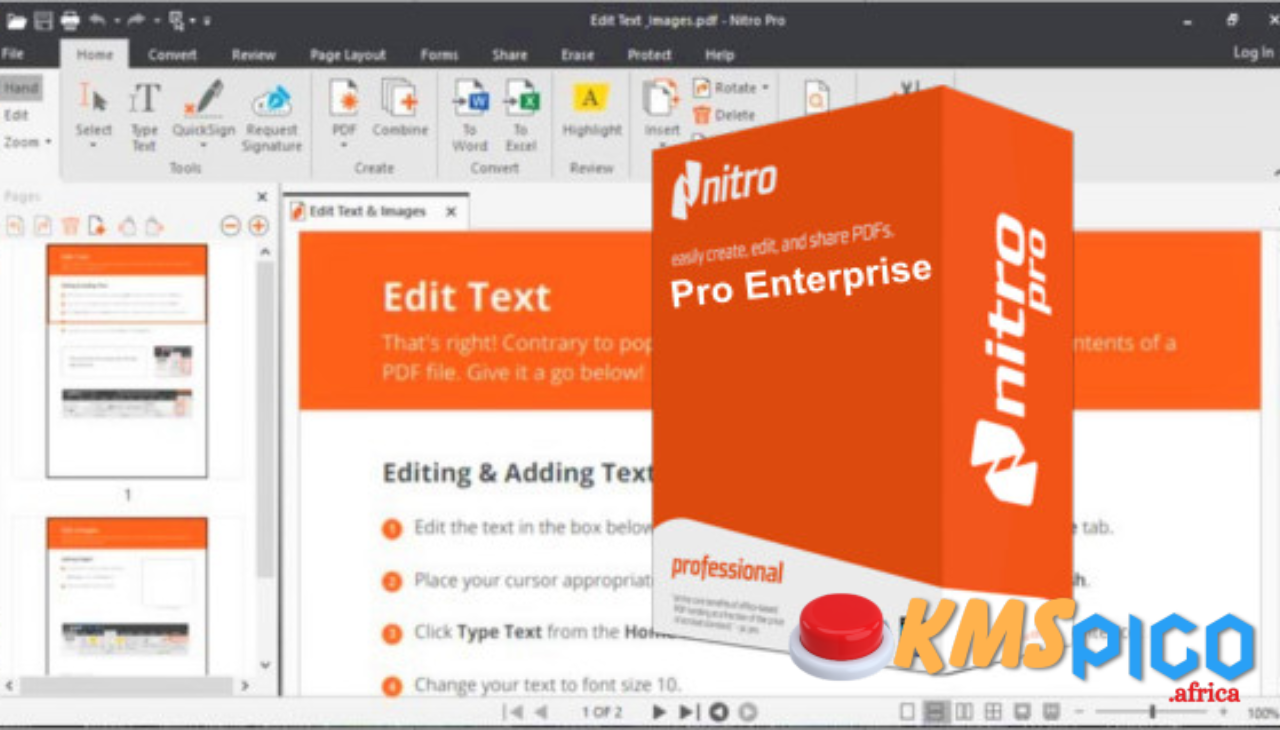Open the Undo history dropdown arrow
Image resolution: width=1280 pixels, height=730 pixels.
pos(116,21)
